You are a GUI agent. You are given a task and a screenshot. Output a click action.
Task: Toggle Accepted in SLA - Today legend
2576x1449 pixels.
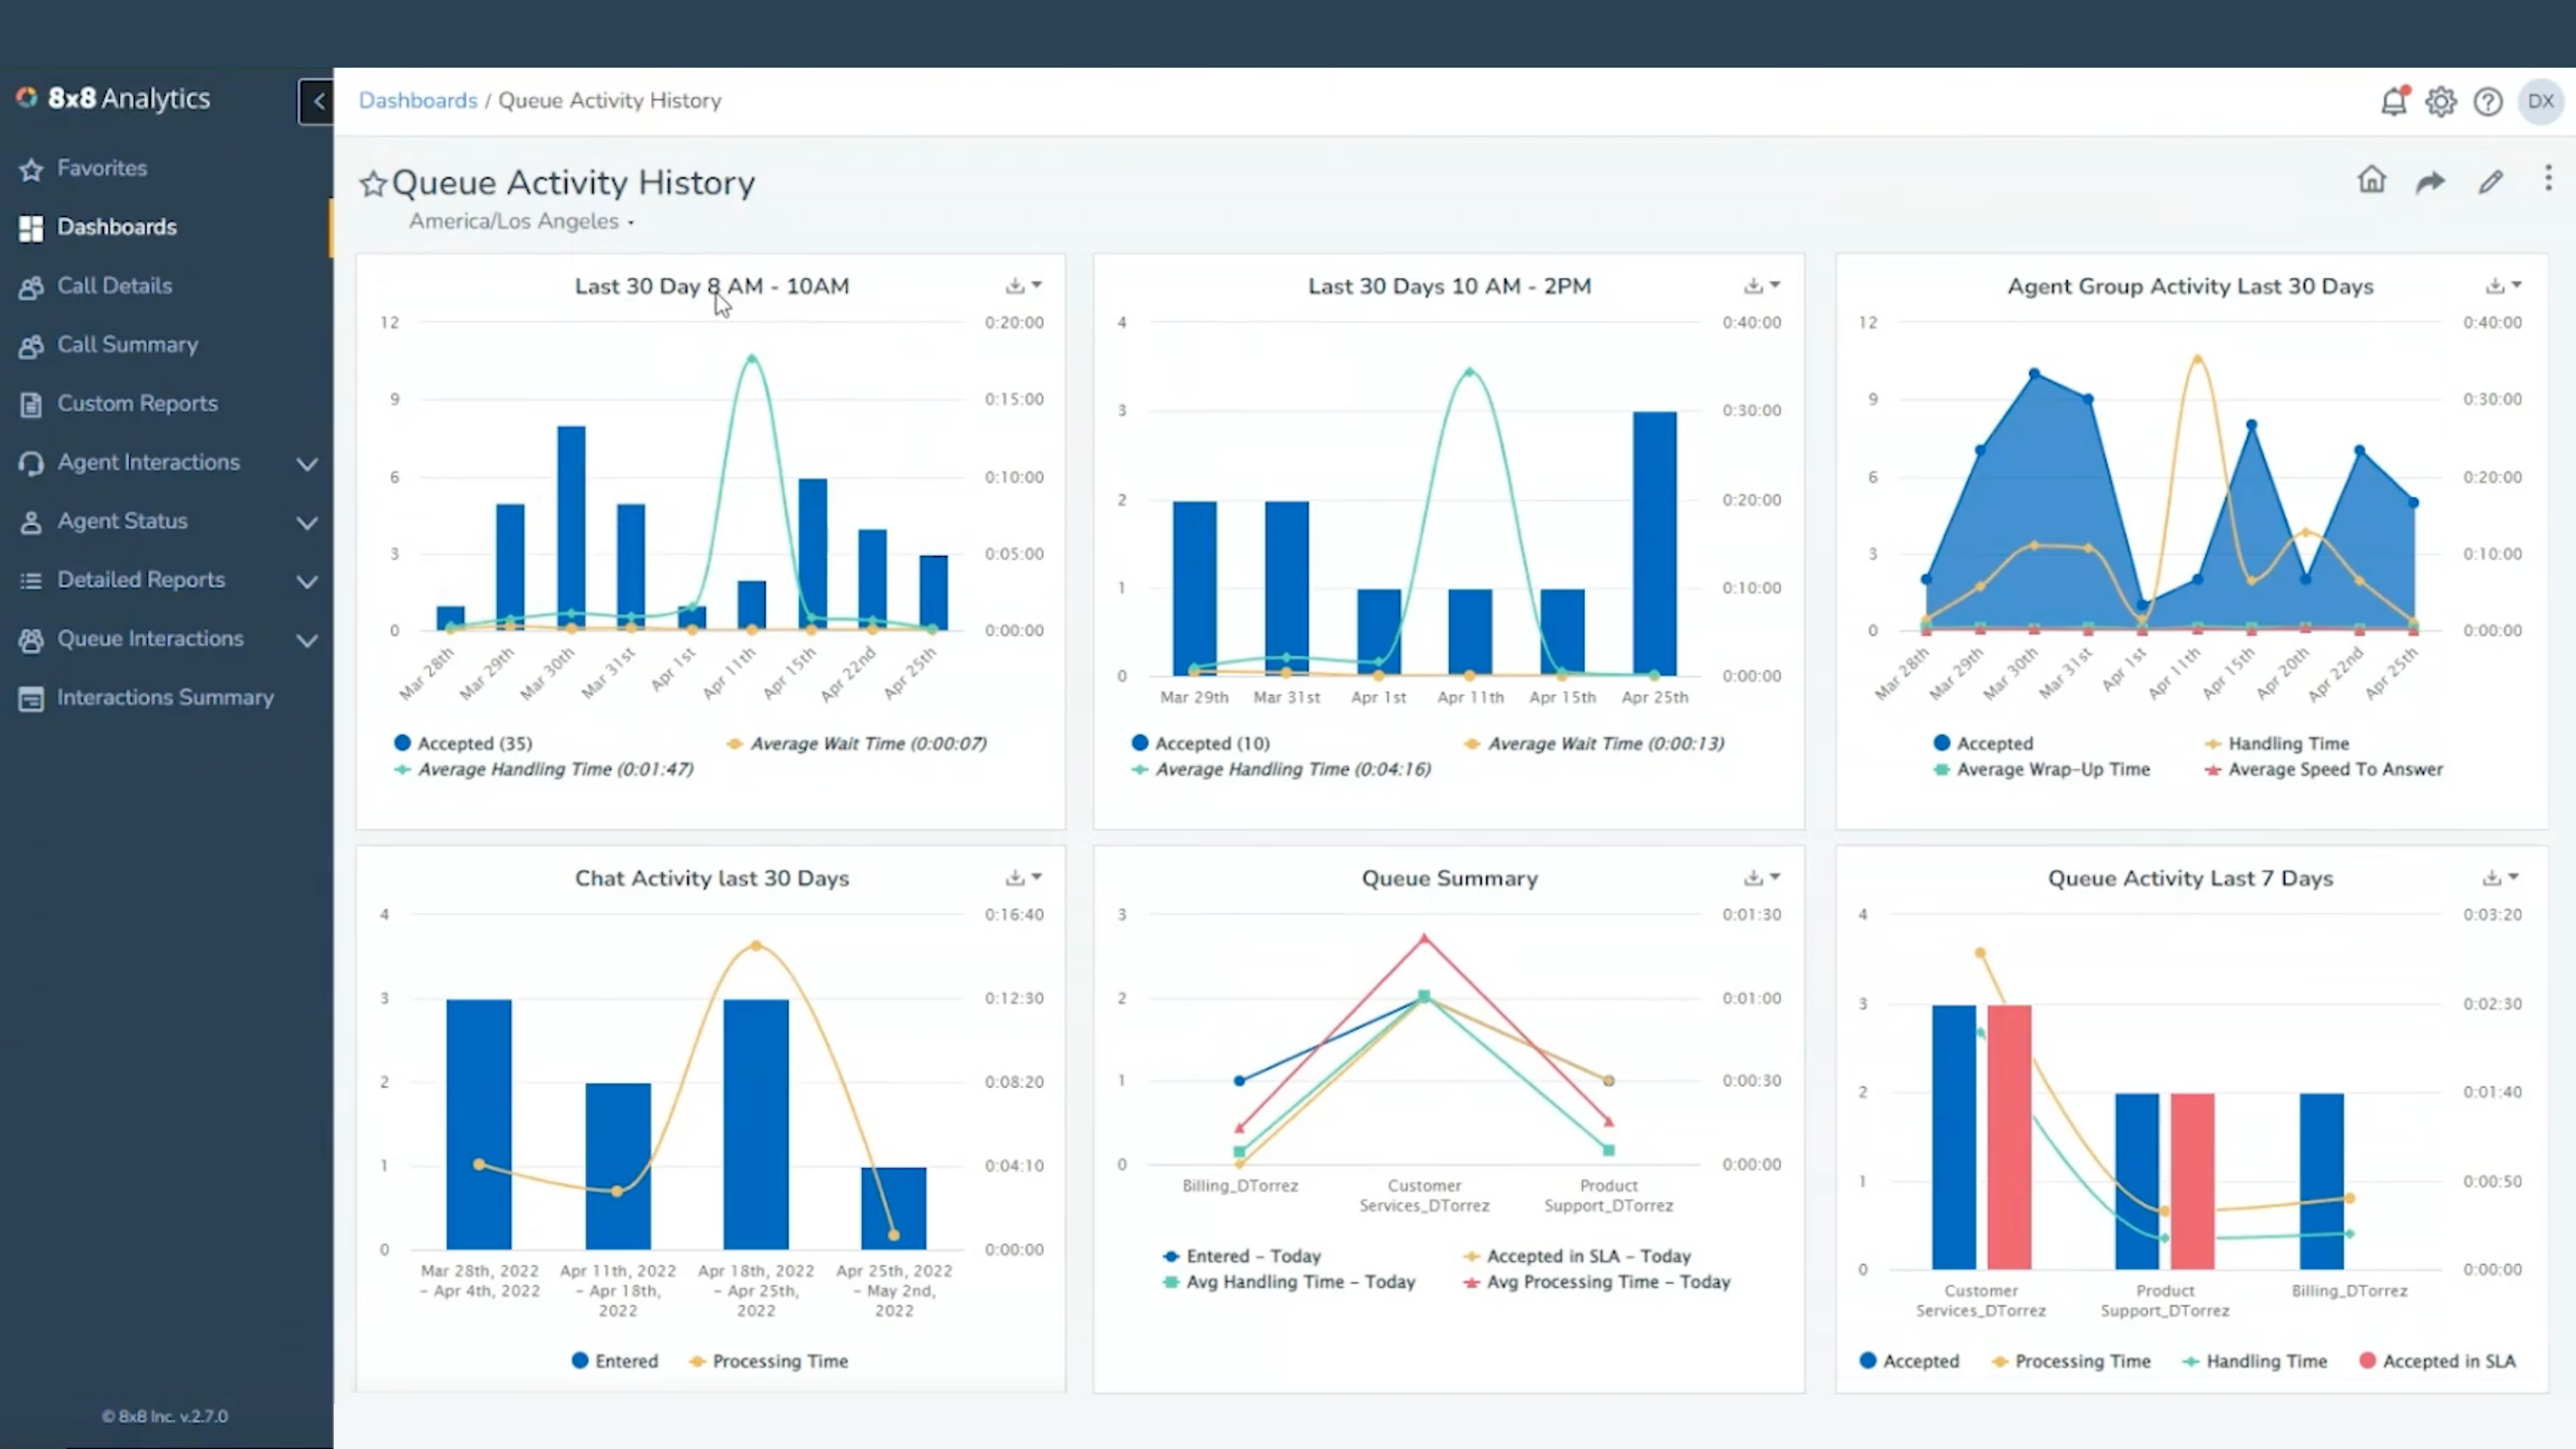coord(1576,1256)
